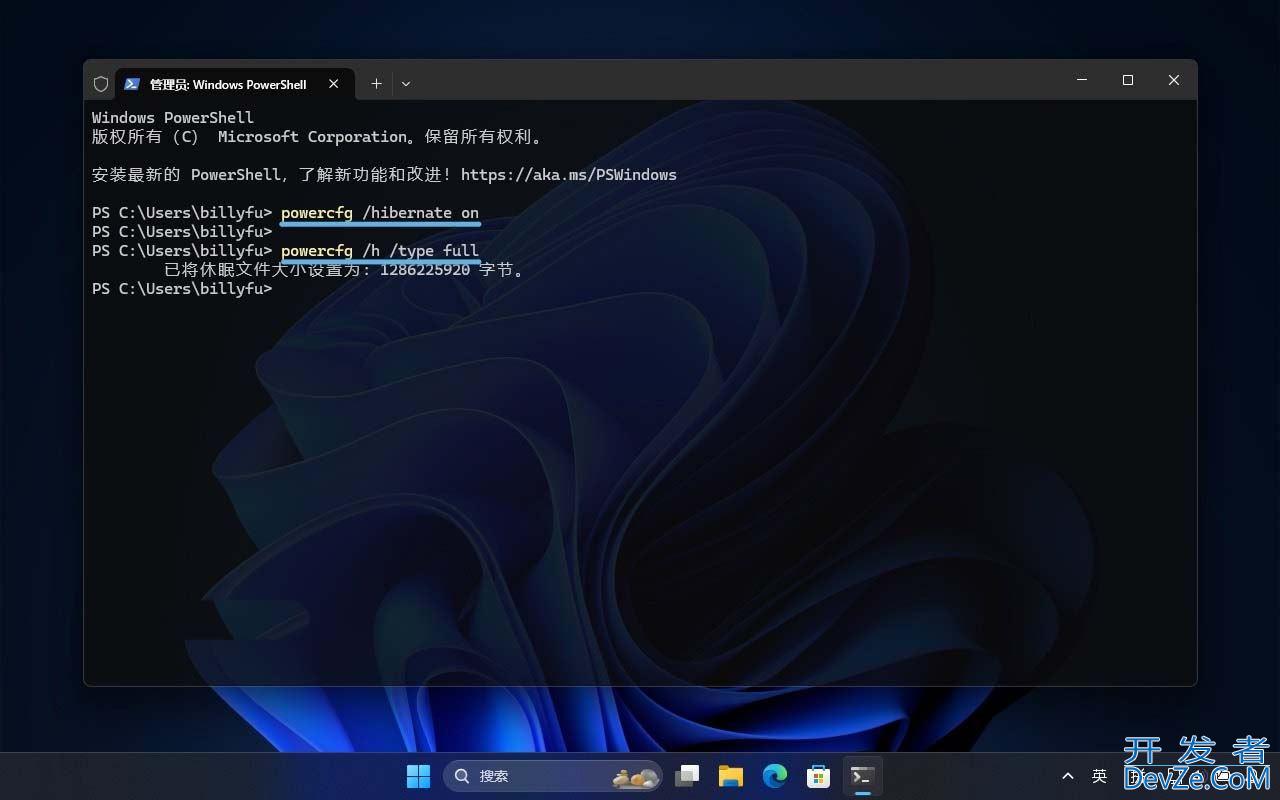Click the 'Windows PowerShell' header line
Image resolution: width=1280 pixels, height=800 pixels.
tap(173, 118)
